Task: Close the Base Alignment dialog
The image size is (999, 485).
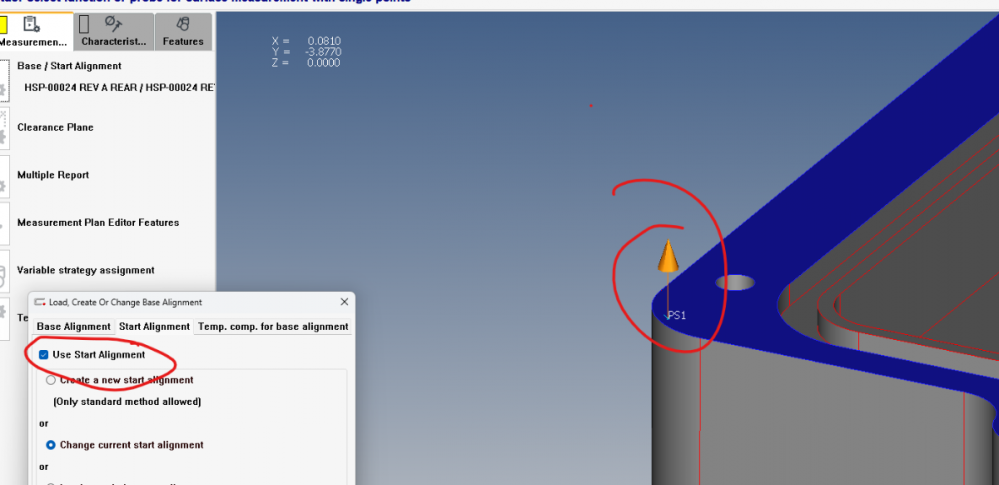Action: pos(344,301)
